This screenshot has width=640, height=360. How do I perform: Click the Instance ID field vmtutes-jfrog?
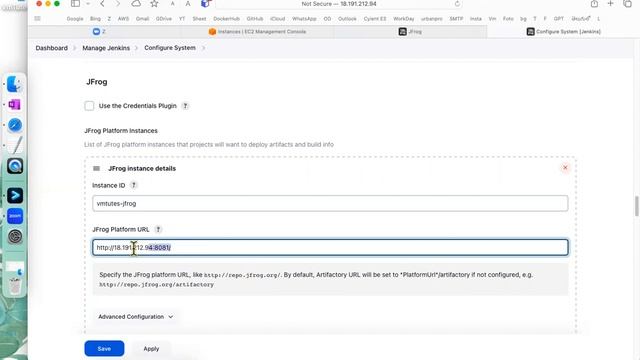(330, 203)
